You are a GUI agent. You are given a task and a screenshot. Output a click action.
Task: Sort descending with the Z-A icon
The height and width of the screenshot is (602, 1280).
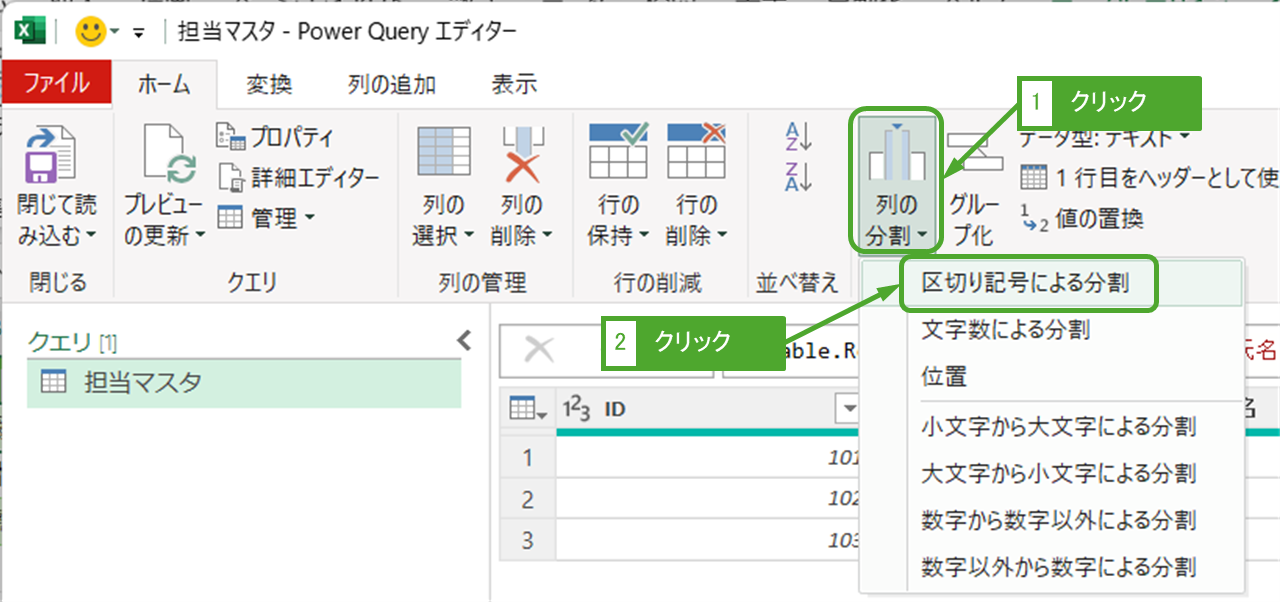pyautogui.click(x=799, y=175)
